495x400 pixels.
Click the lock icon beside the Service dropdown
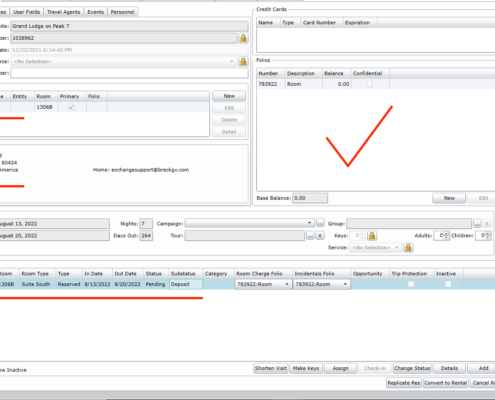click(408, 248)
